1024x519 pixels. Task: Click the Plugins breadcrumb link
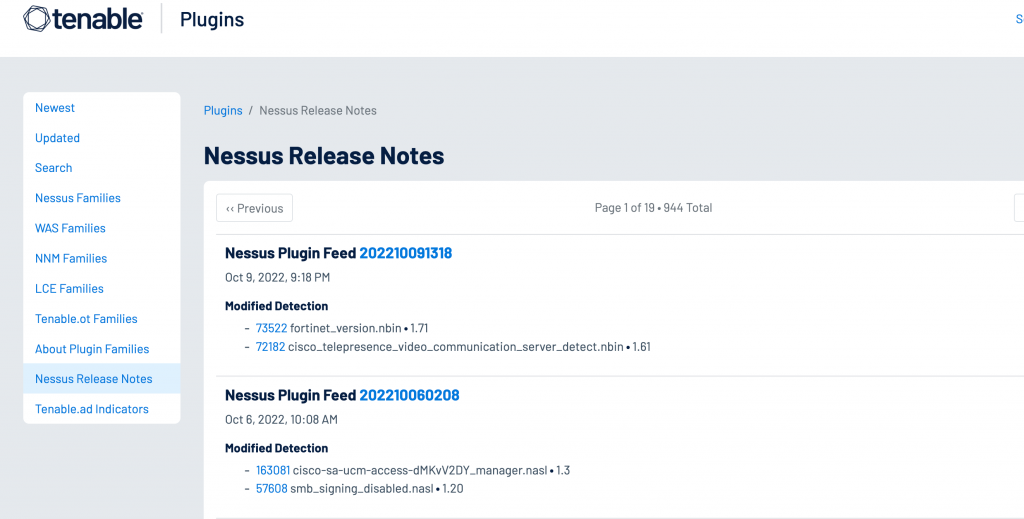(223, 111)
